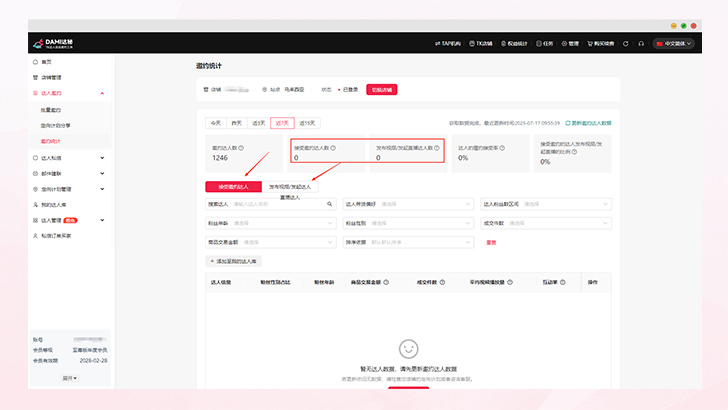Click help icon beside 接受邀约达人数
The height and width of the screenshot is (410, 728).
[333, 148]
